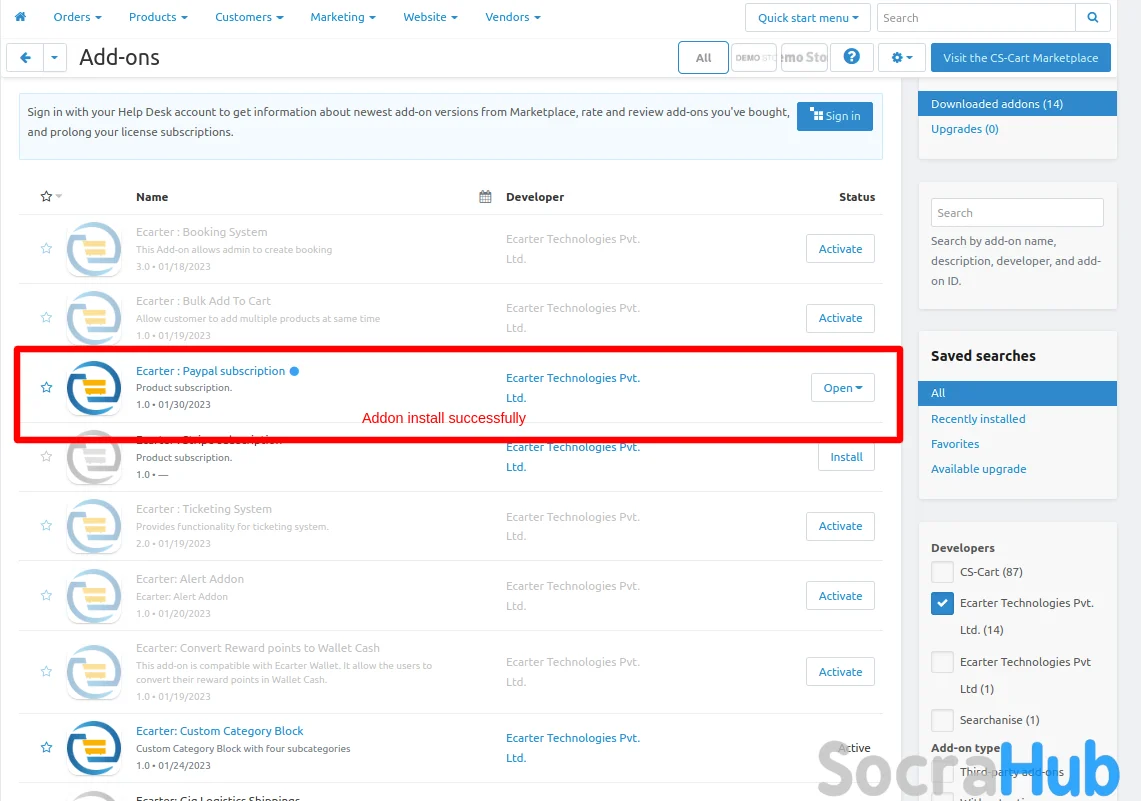Select the All storefronts button
Viewport: 1141px width, 801px height.
703,57
